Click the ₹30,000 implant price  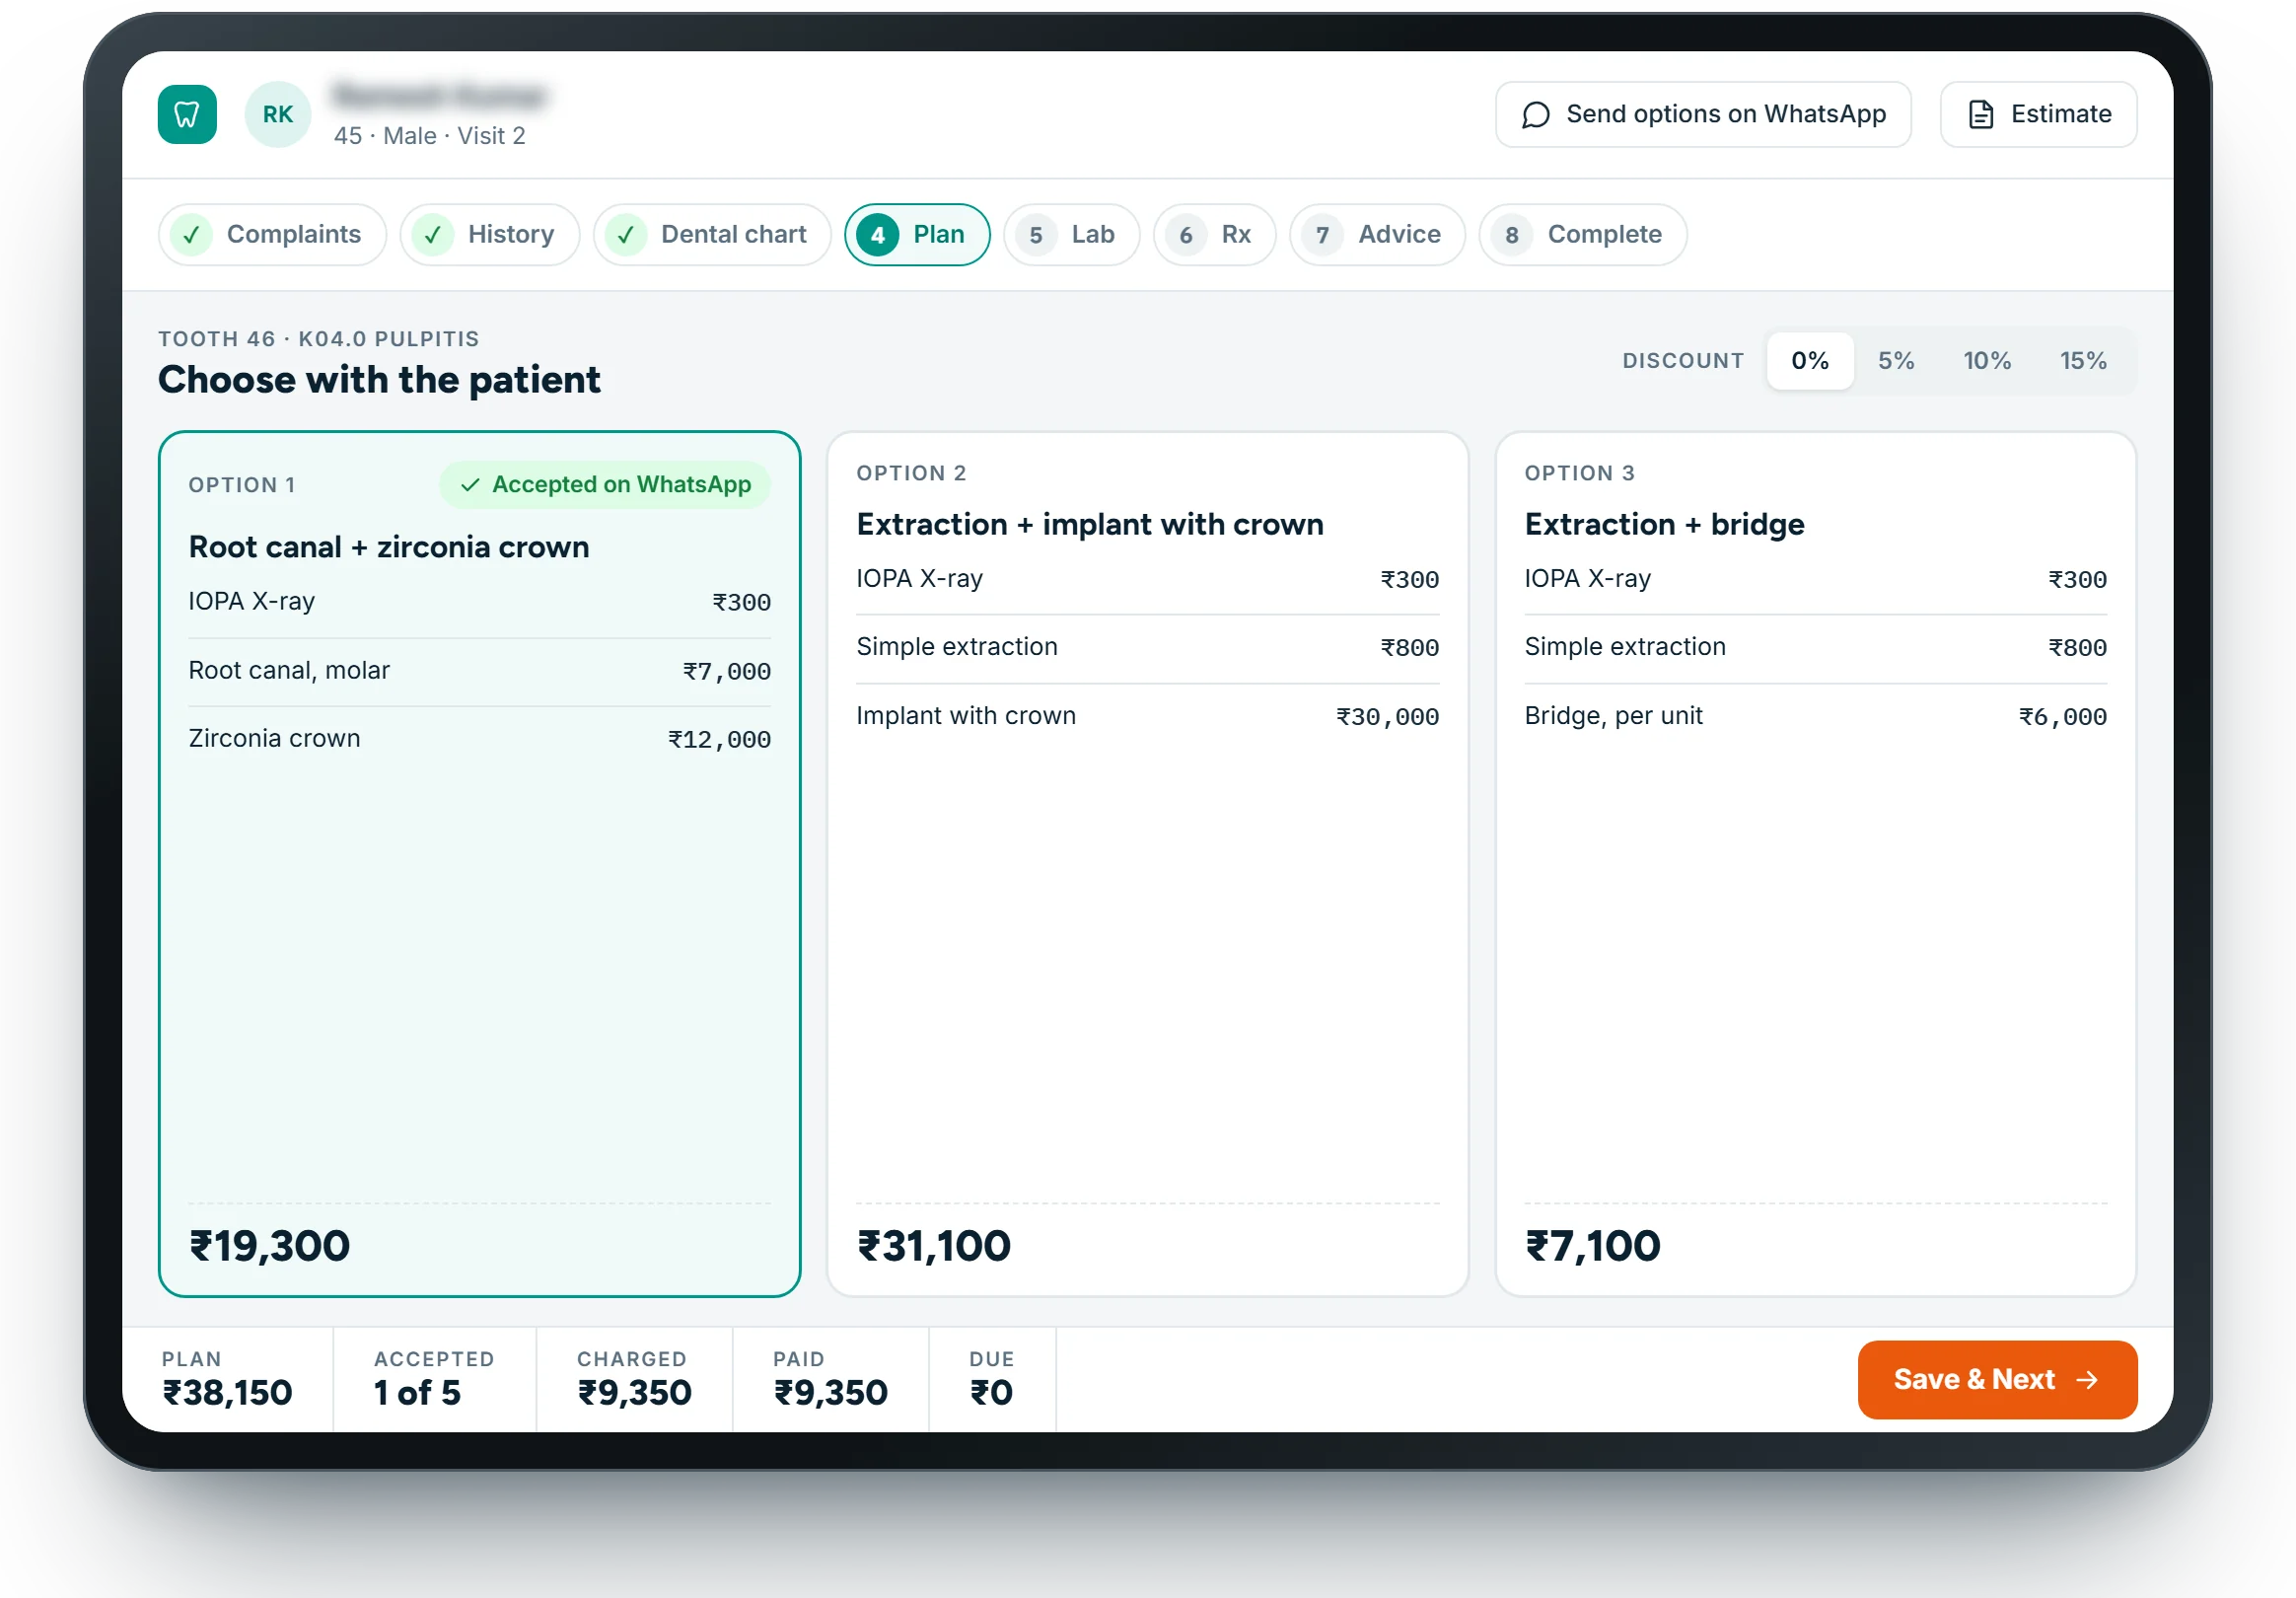point(1387,717)
